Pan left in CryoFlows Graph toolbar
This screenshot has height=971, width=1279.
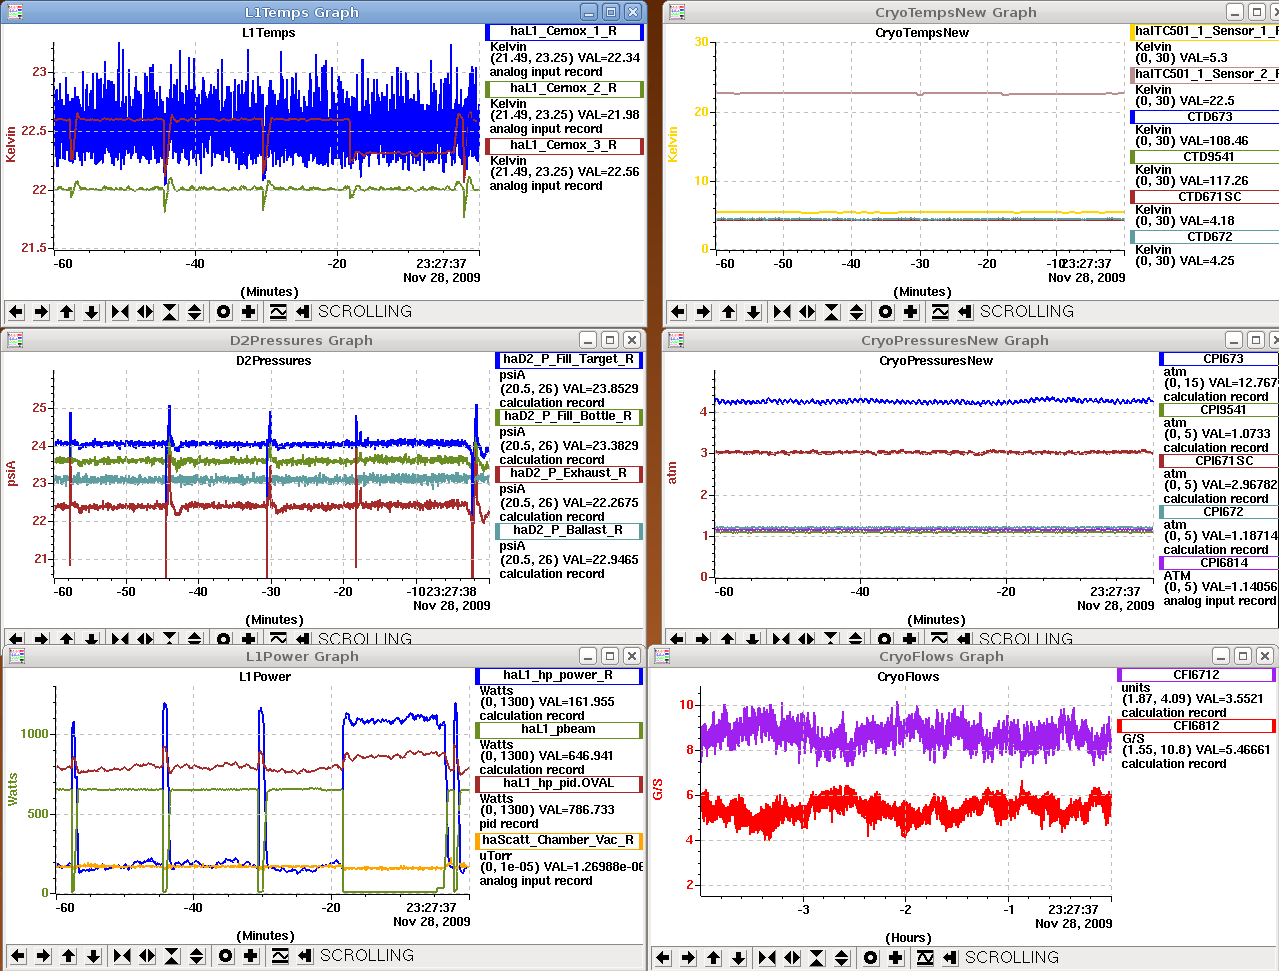tap(663, 958)
